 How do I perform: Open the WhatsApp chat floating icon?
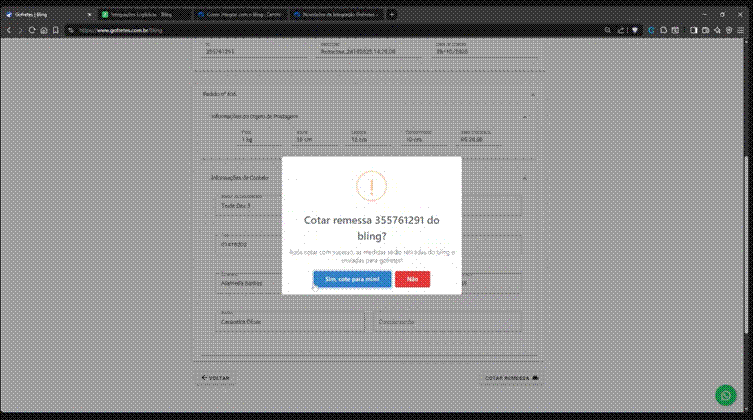tap(726, 396)
